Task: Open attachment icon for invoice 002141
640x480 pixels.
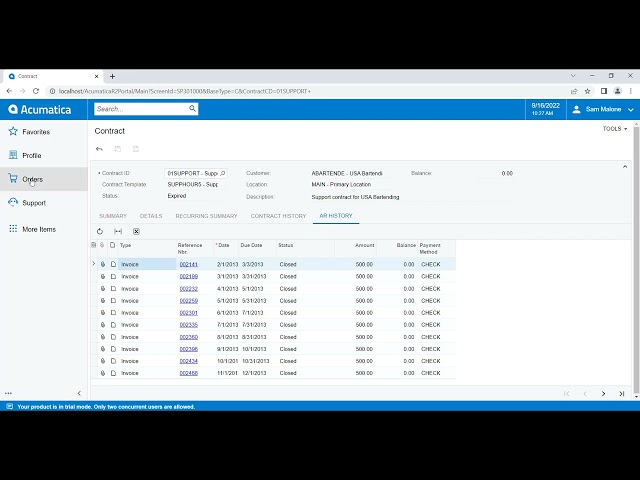Action: click(103, 264)
